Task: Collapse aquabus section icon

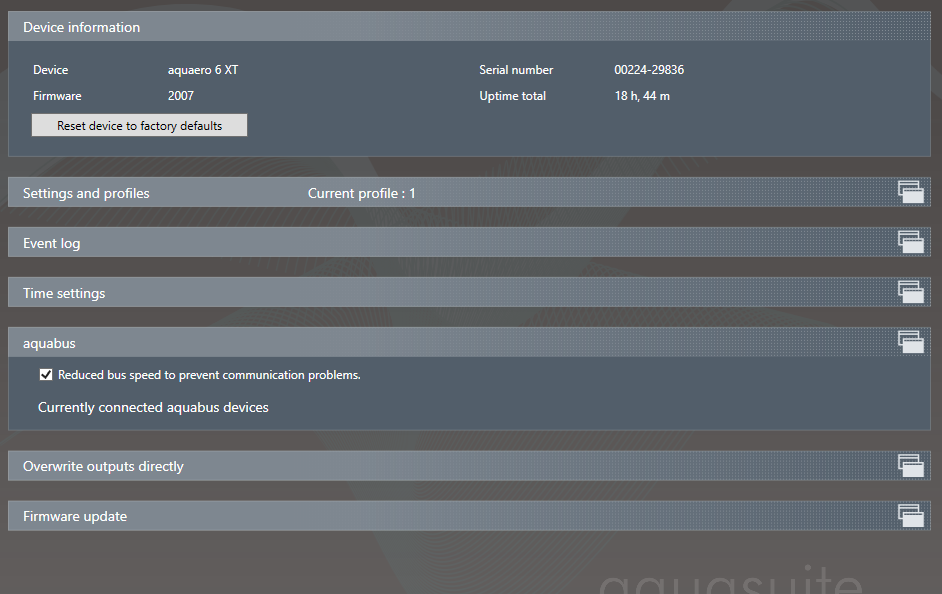Action: coord(911,342)
